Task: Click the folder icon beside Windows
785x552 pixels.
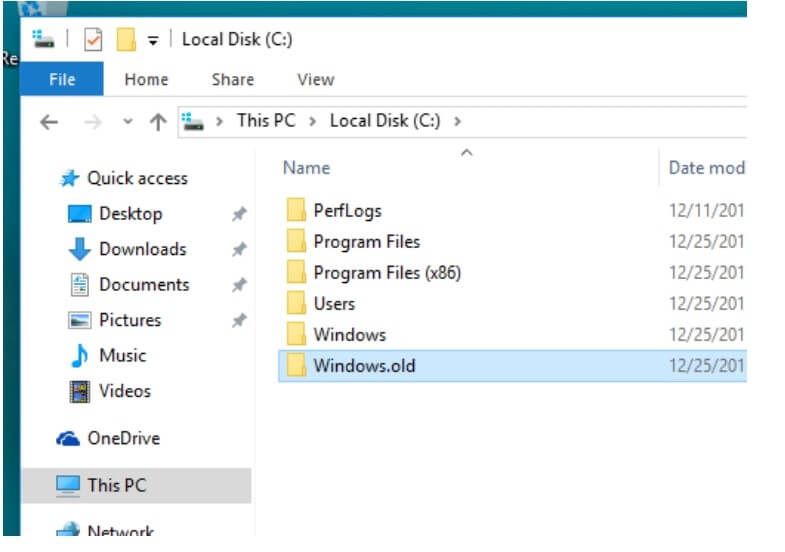Action: (x=296, y=334)
